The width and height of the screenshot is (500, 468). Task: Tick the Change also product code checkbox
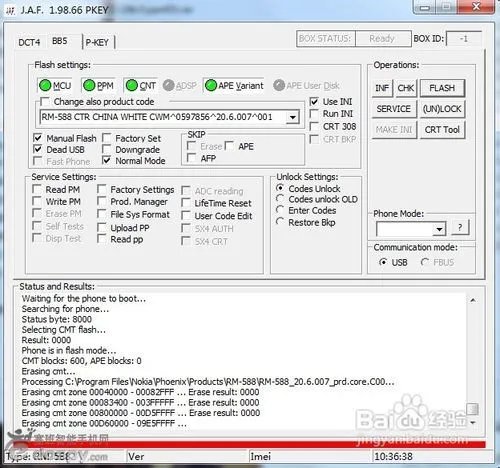coord(45,101)
